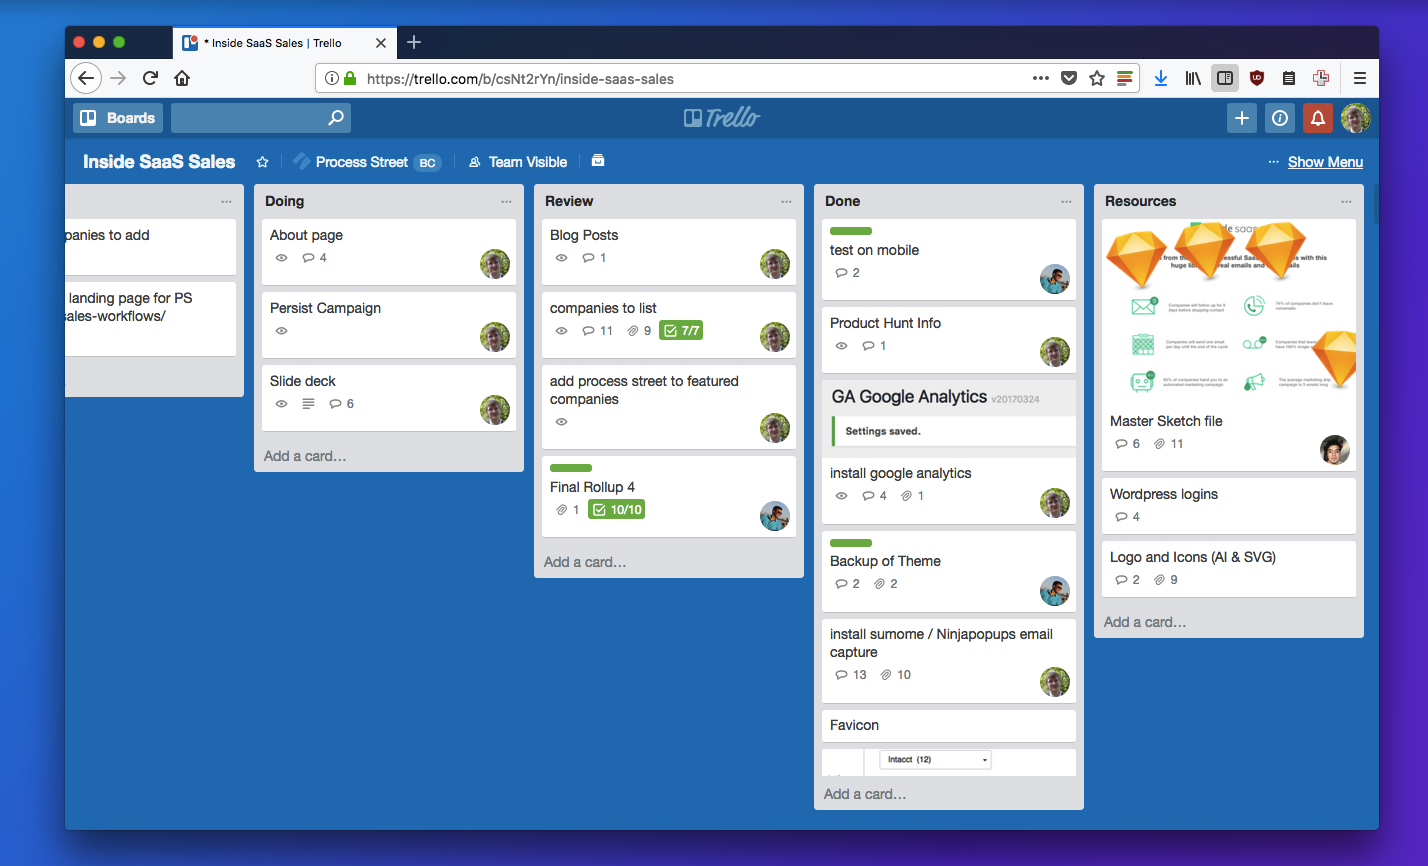
Task: Click comments icon on Slide deck card
Action: click(x=335, y=404)
